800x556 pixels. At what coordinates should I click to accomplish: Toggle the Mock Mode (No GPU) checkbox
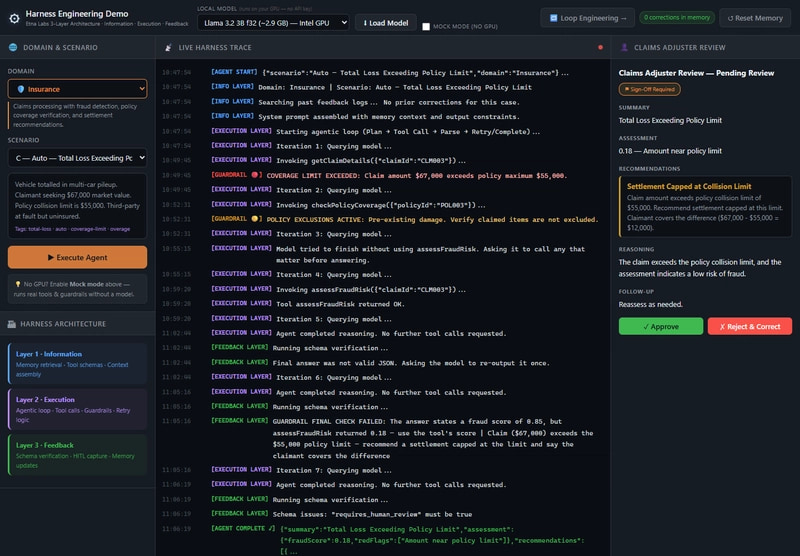[x=426, y=27]
